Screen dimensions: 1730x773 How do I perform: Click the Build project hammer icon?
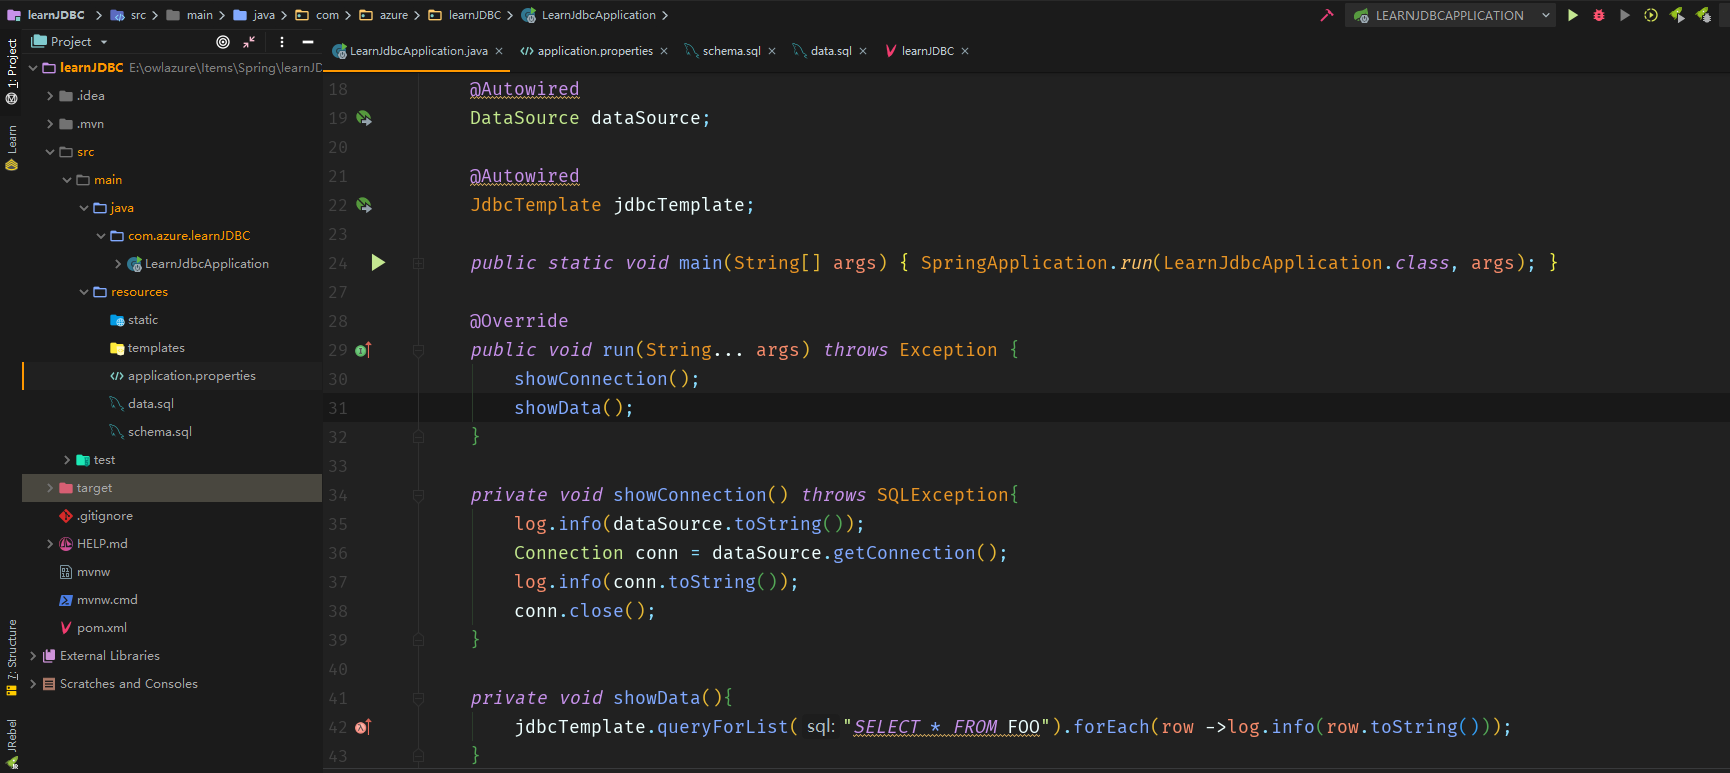tap(1327, 15)
